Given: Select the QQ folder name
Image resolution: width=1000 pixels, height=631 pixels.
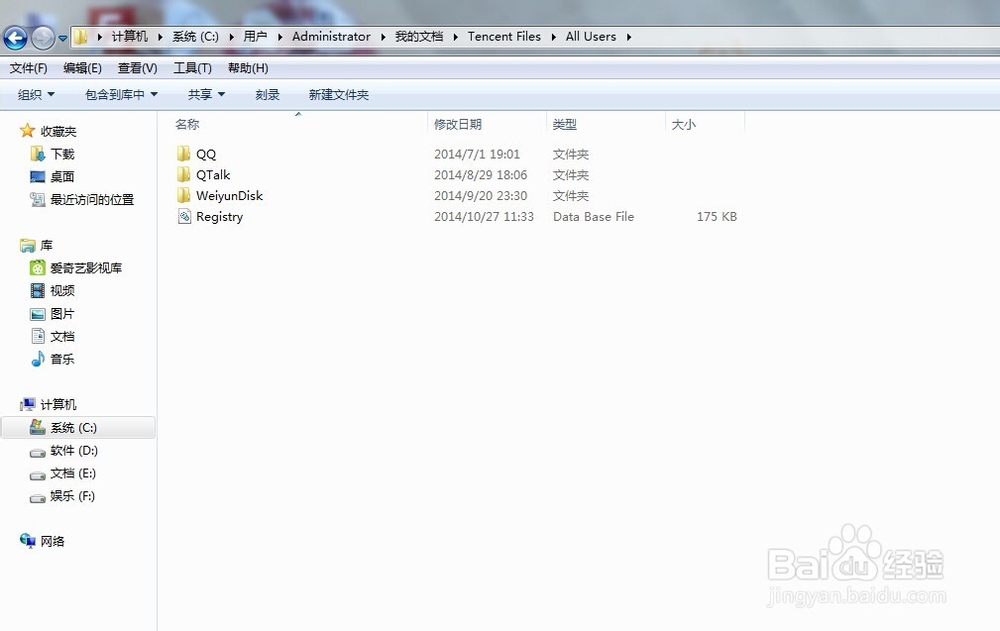Looking at the screenshot, I should (206, 154).
